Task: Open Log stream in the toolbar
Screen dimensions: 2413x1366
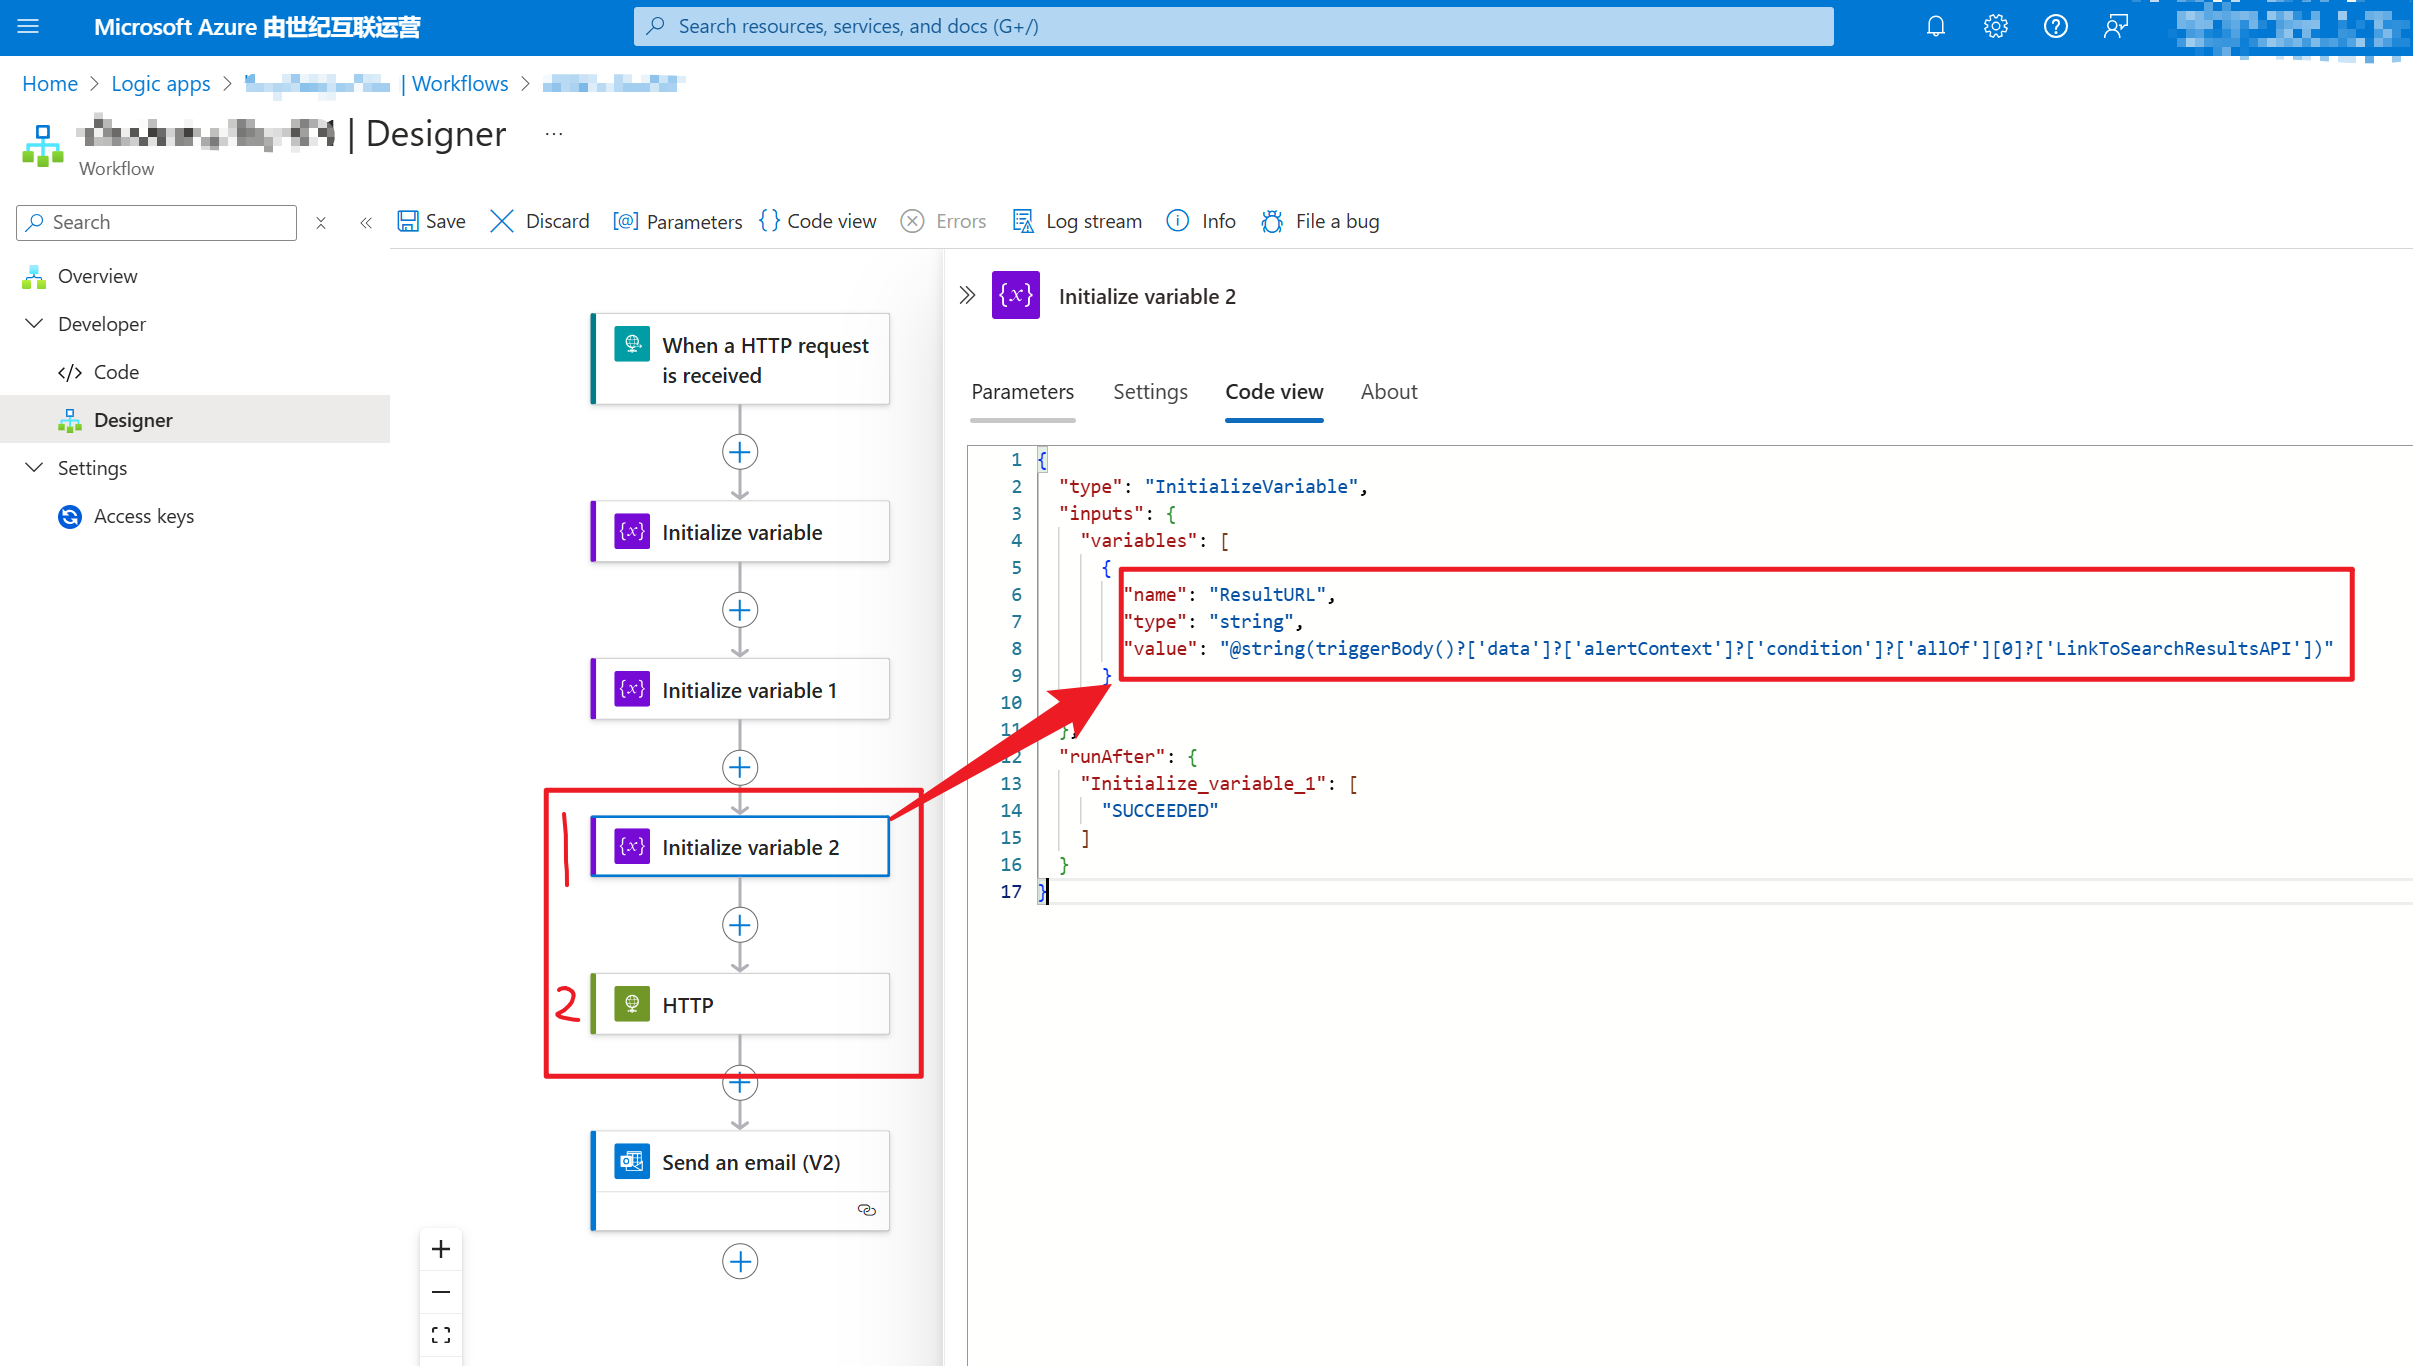Action: pos(1077,221)
